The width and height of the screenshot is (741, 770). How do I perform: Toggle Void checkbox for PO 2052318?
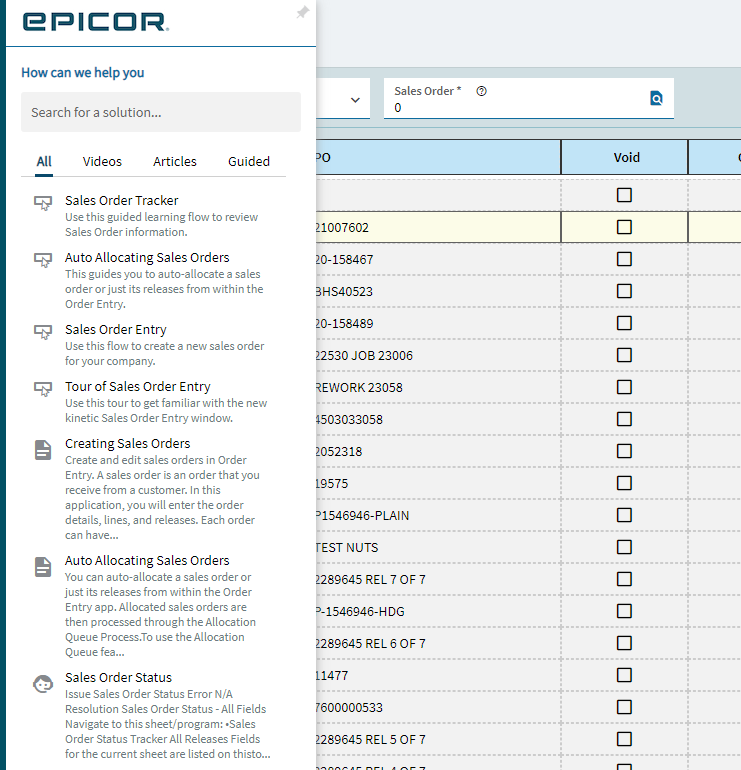624,451
